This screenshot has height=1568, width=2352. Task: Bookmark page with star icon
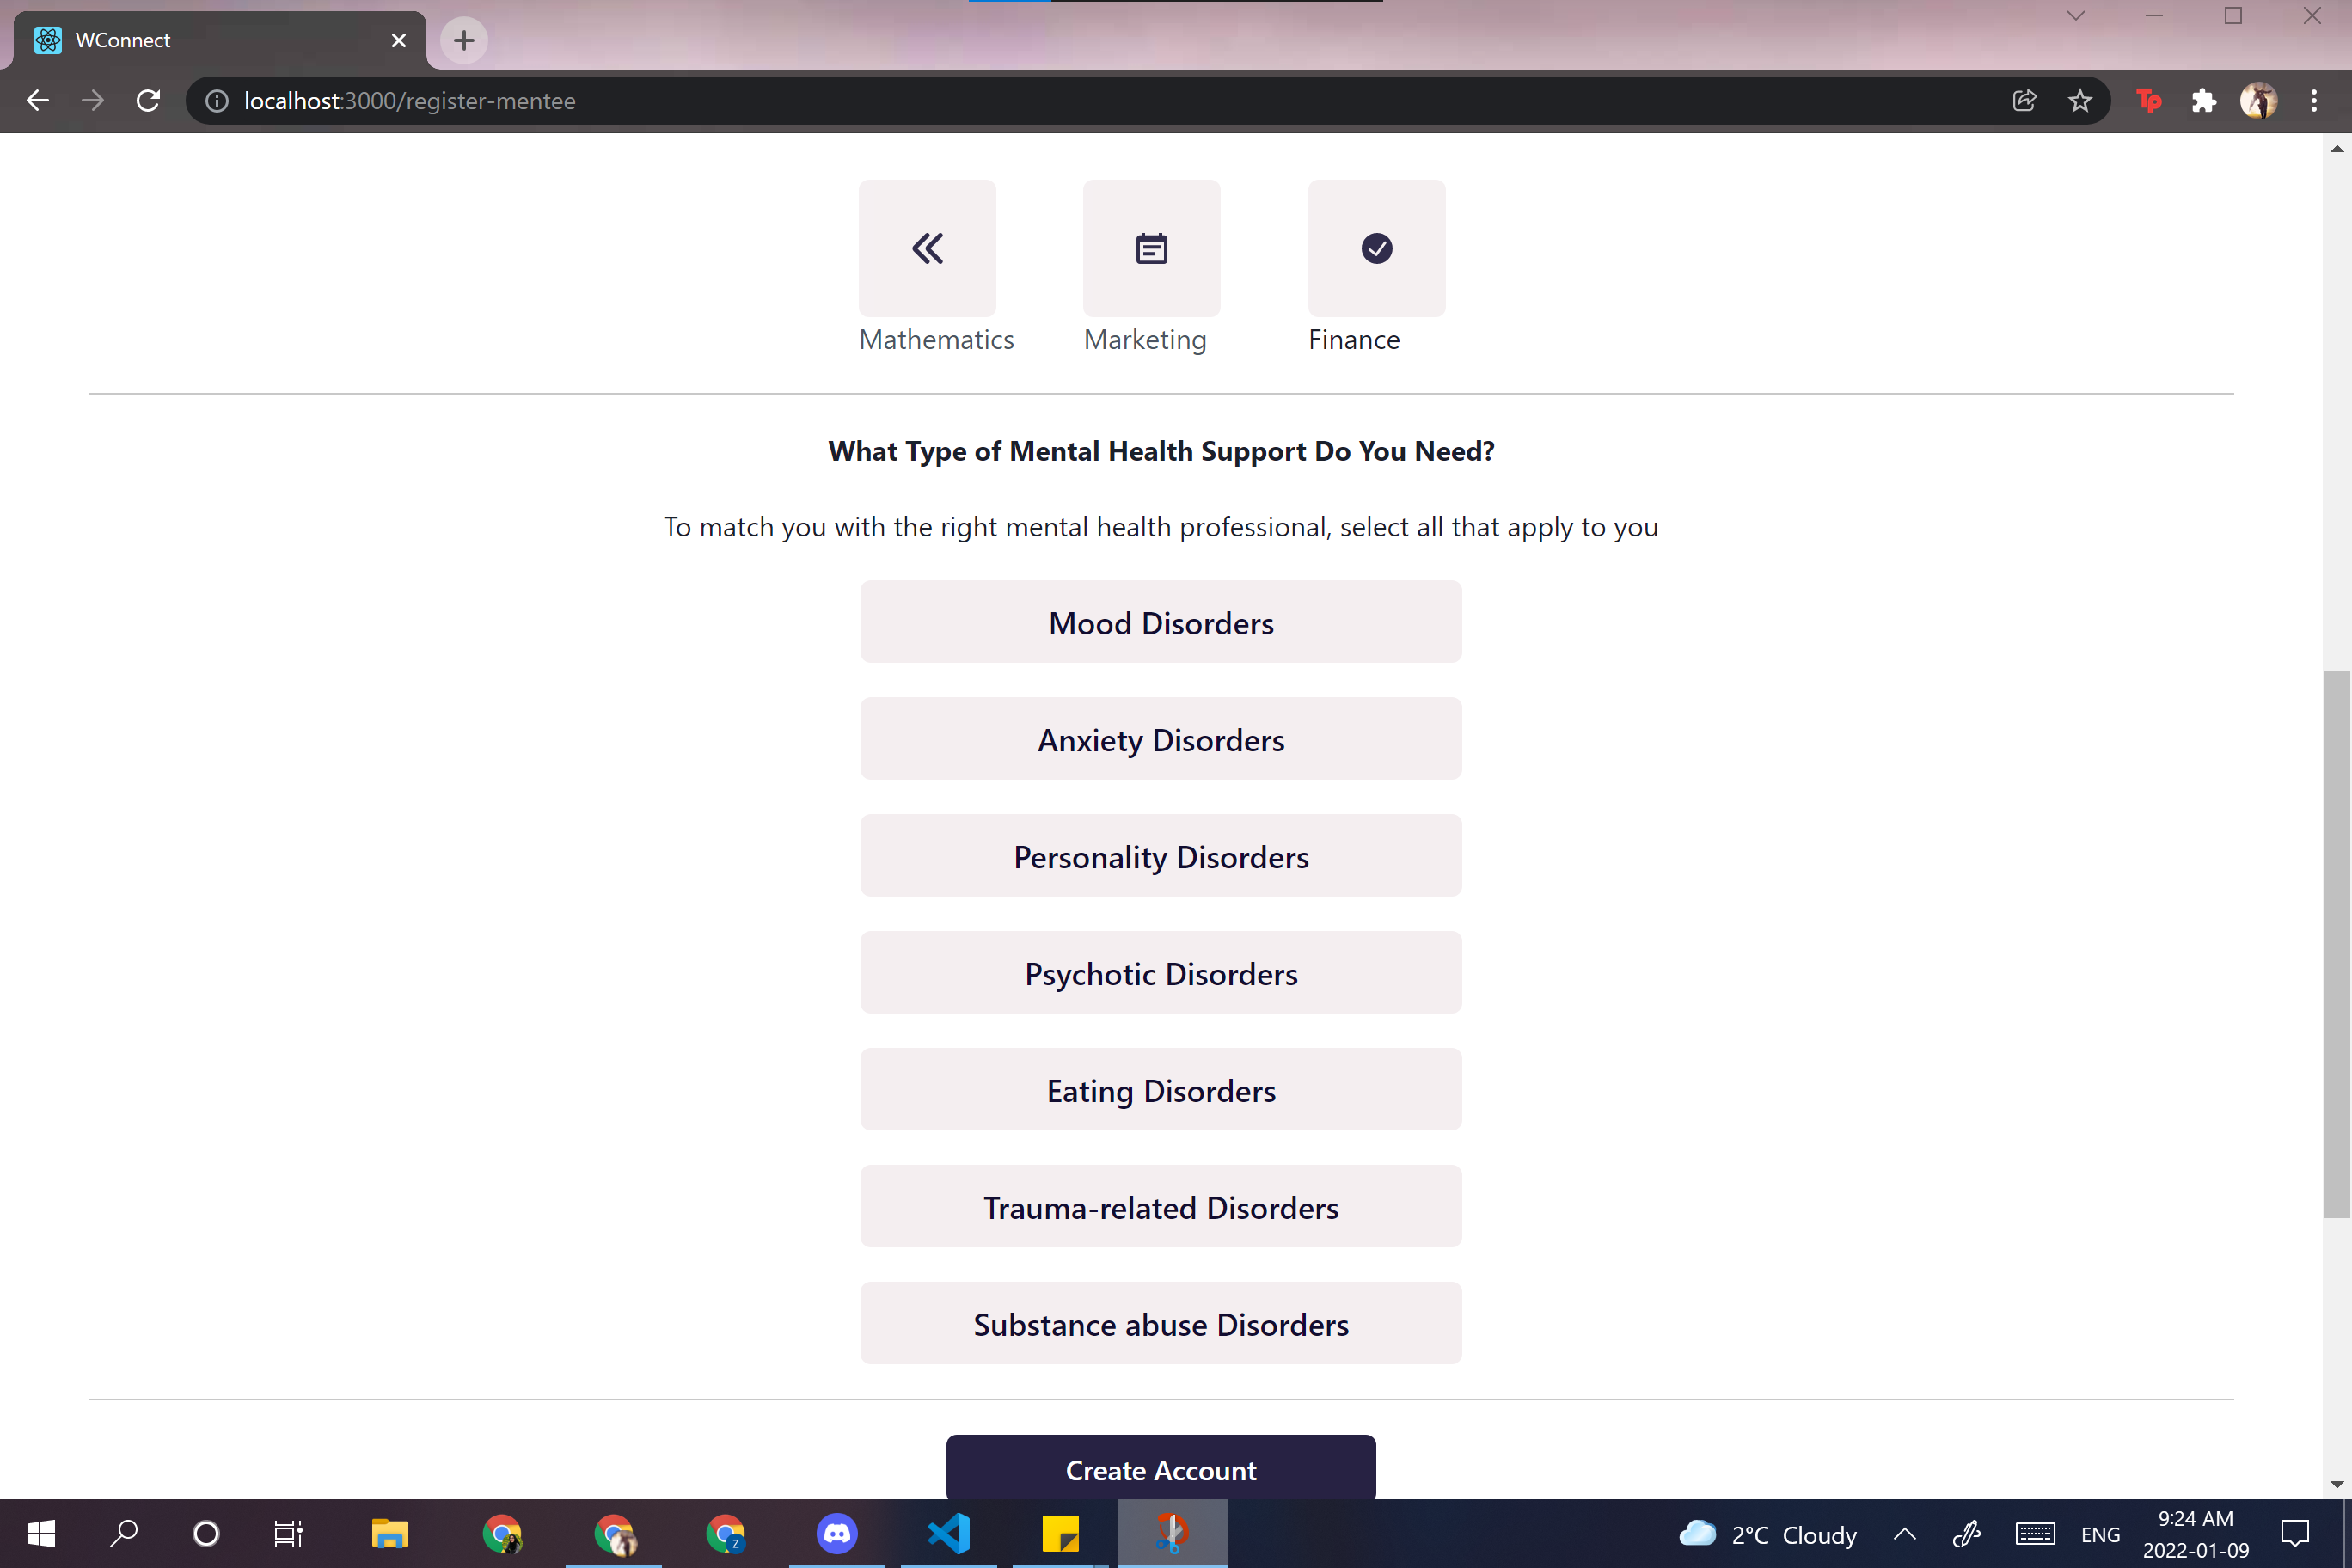click(x=2080, y=101)
